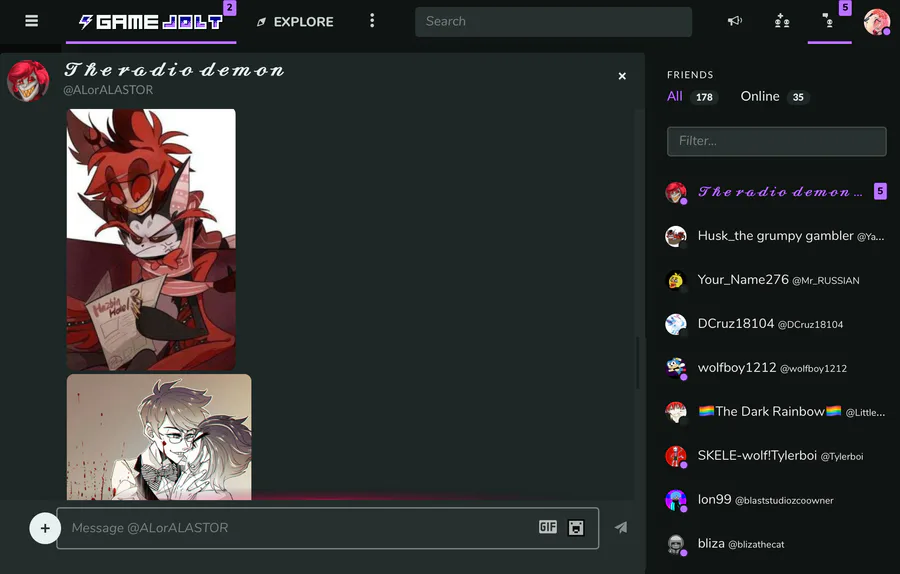Click DCruz18104's avatar
This screenshot has width=900, height=574.
pyautogui.click(x=676, y=324)
